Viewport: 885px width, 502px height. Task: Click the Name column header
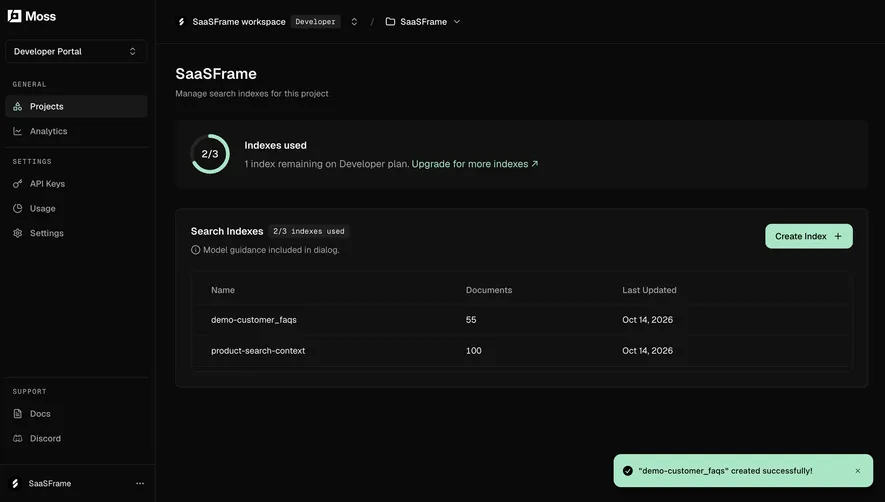click(x=223, y=290)
